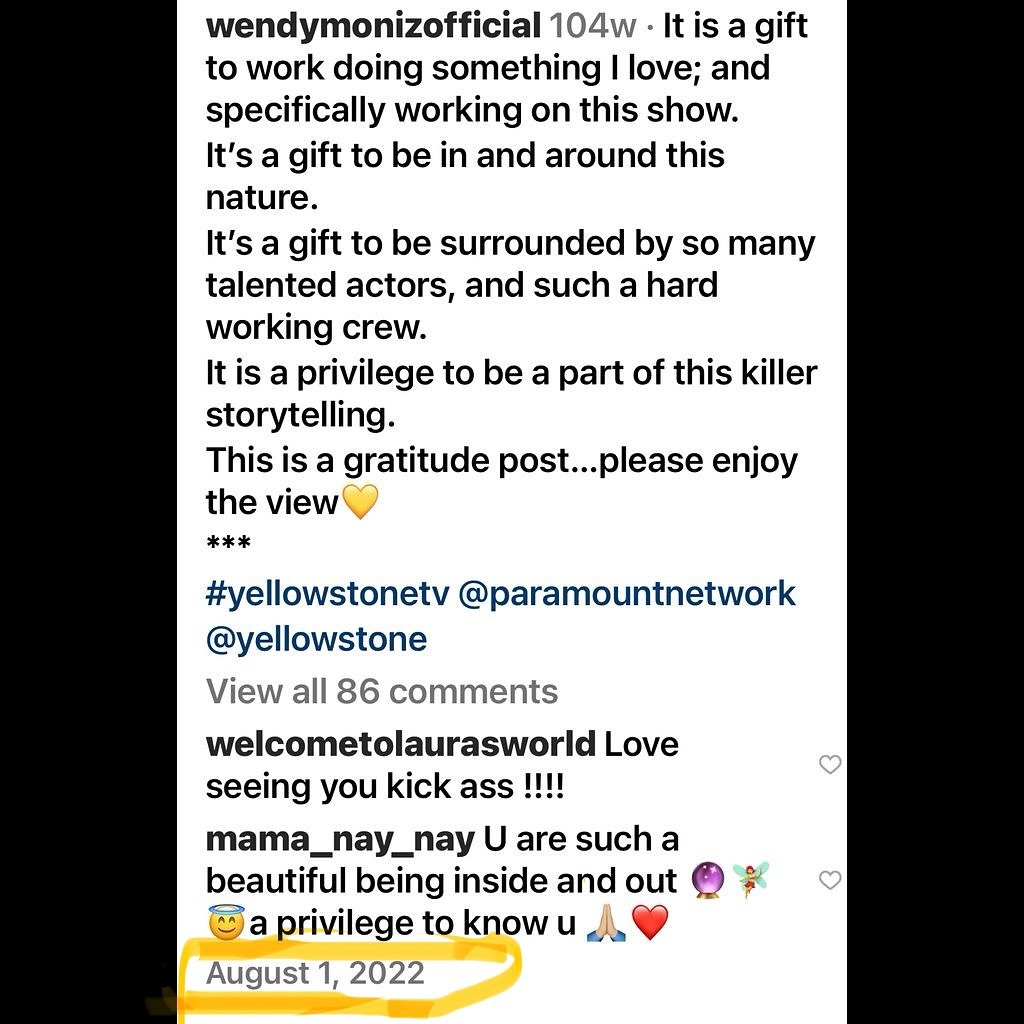Click the August 1, 2022 post date
1024x1024 pixels.
[315, 973]
